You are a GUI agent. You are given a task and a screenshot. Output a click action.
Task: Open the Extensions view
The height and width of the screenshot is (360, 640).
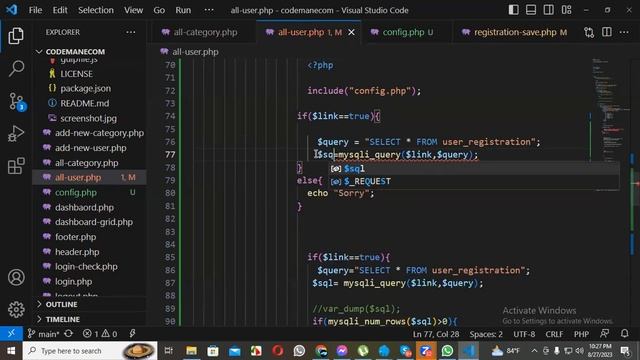16,166
